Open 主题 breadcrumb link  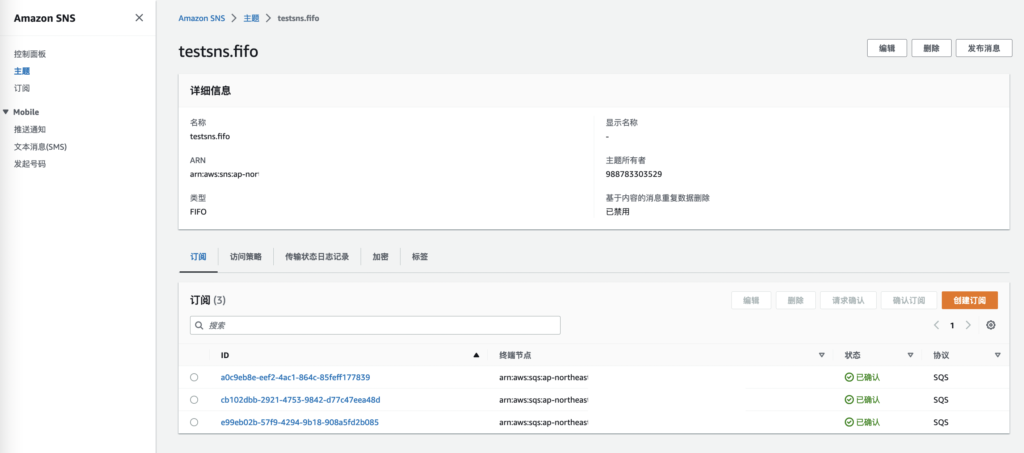tap(251, 18)
